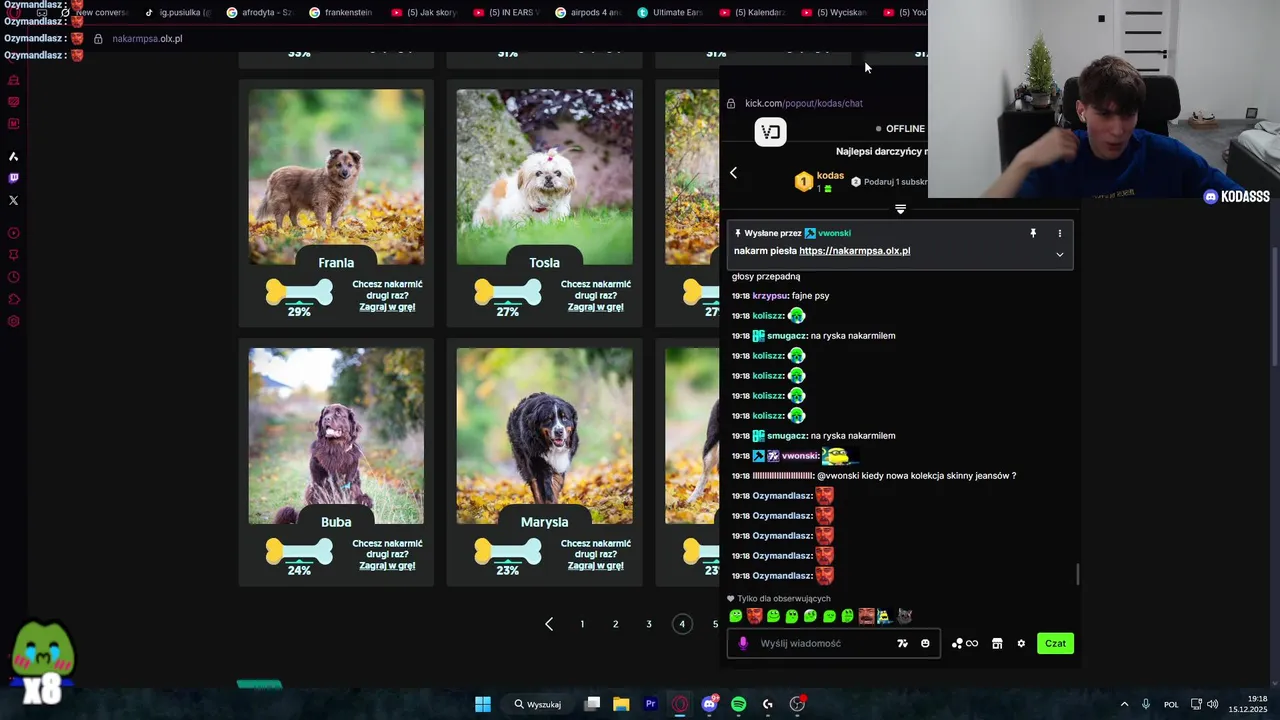Switch to the 'frankenstein' browser tab
Viewport: 1280px width, 720px height.
pyautogui.click(x=340, y=12)
